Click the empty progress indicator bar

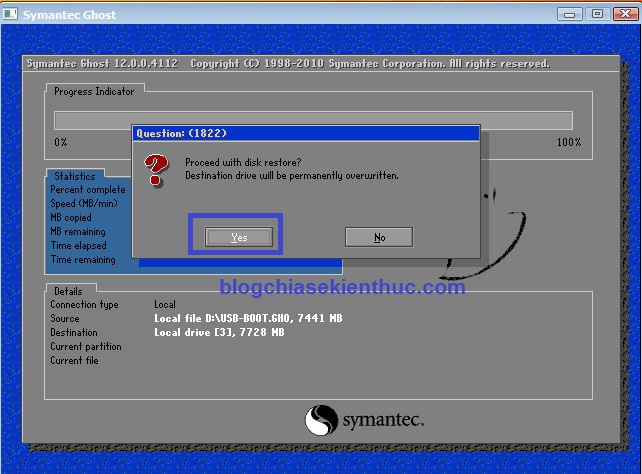pyautogui.click(x=313, y=120)
